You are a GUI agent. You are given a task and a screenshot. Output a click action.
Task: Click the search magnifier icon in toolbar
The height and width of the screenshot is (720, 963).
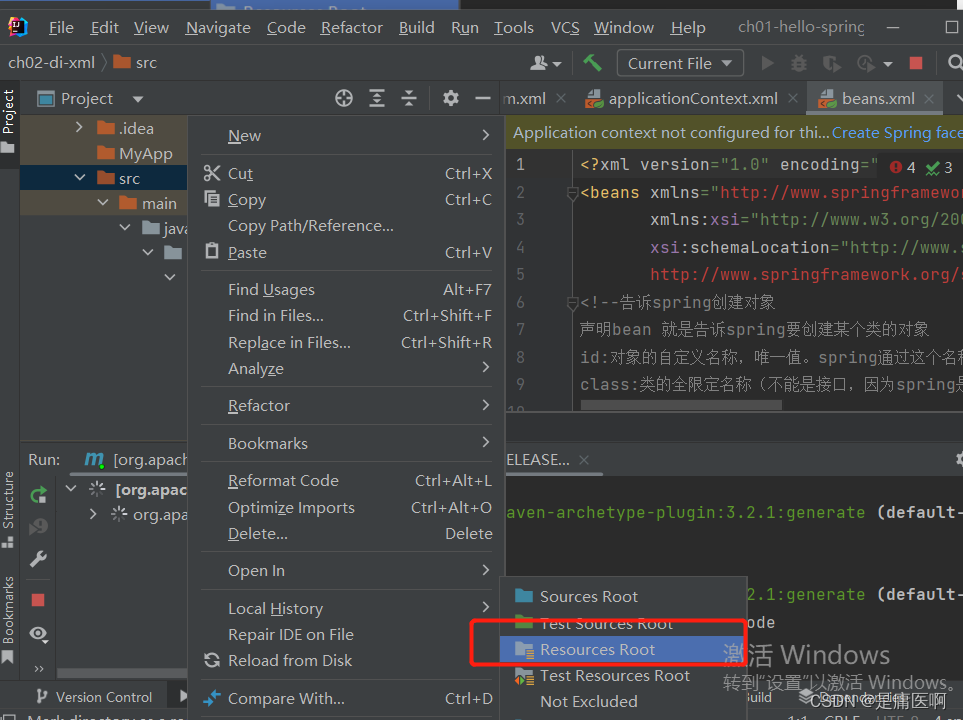pyautogui.click(x=954, y=63)
